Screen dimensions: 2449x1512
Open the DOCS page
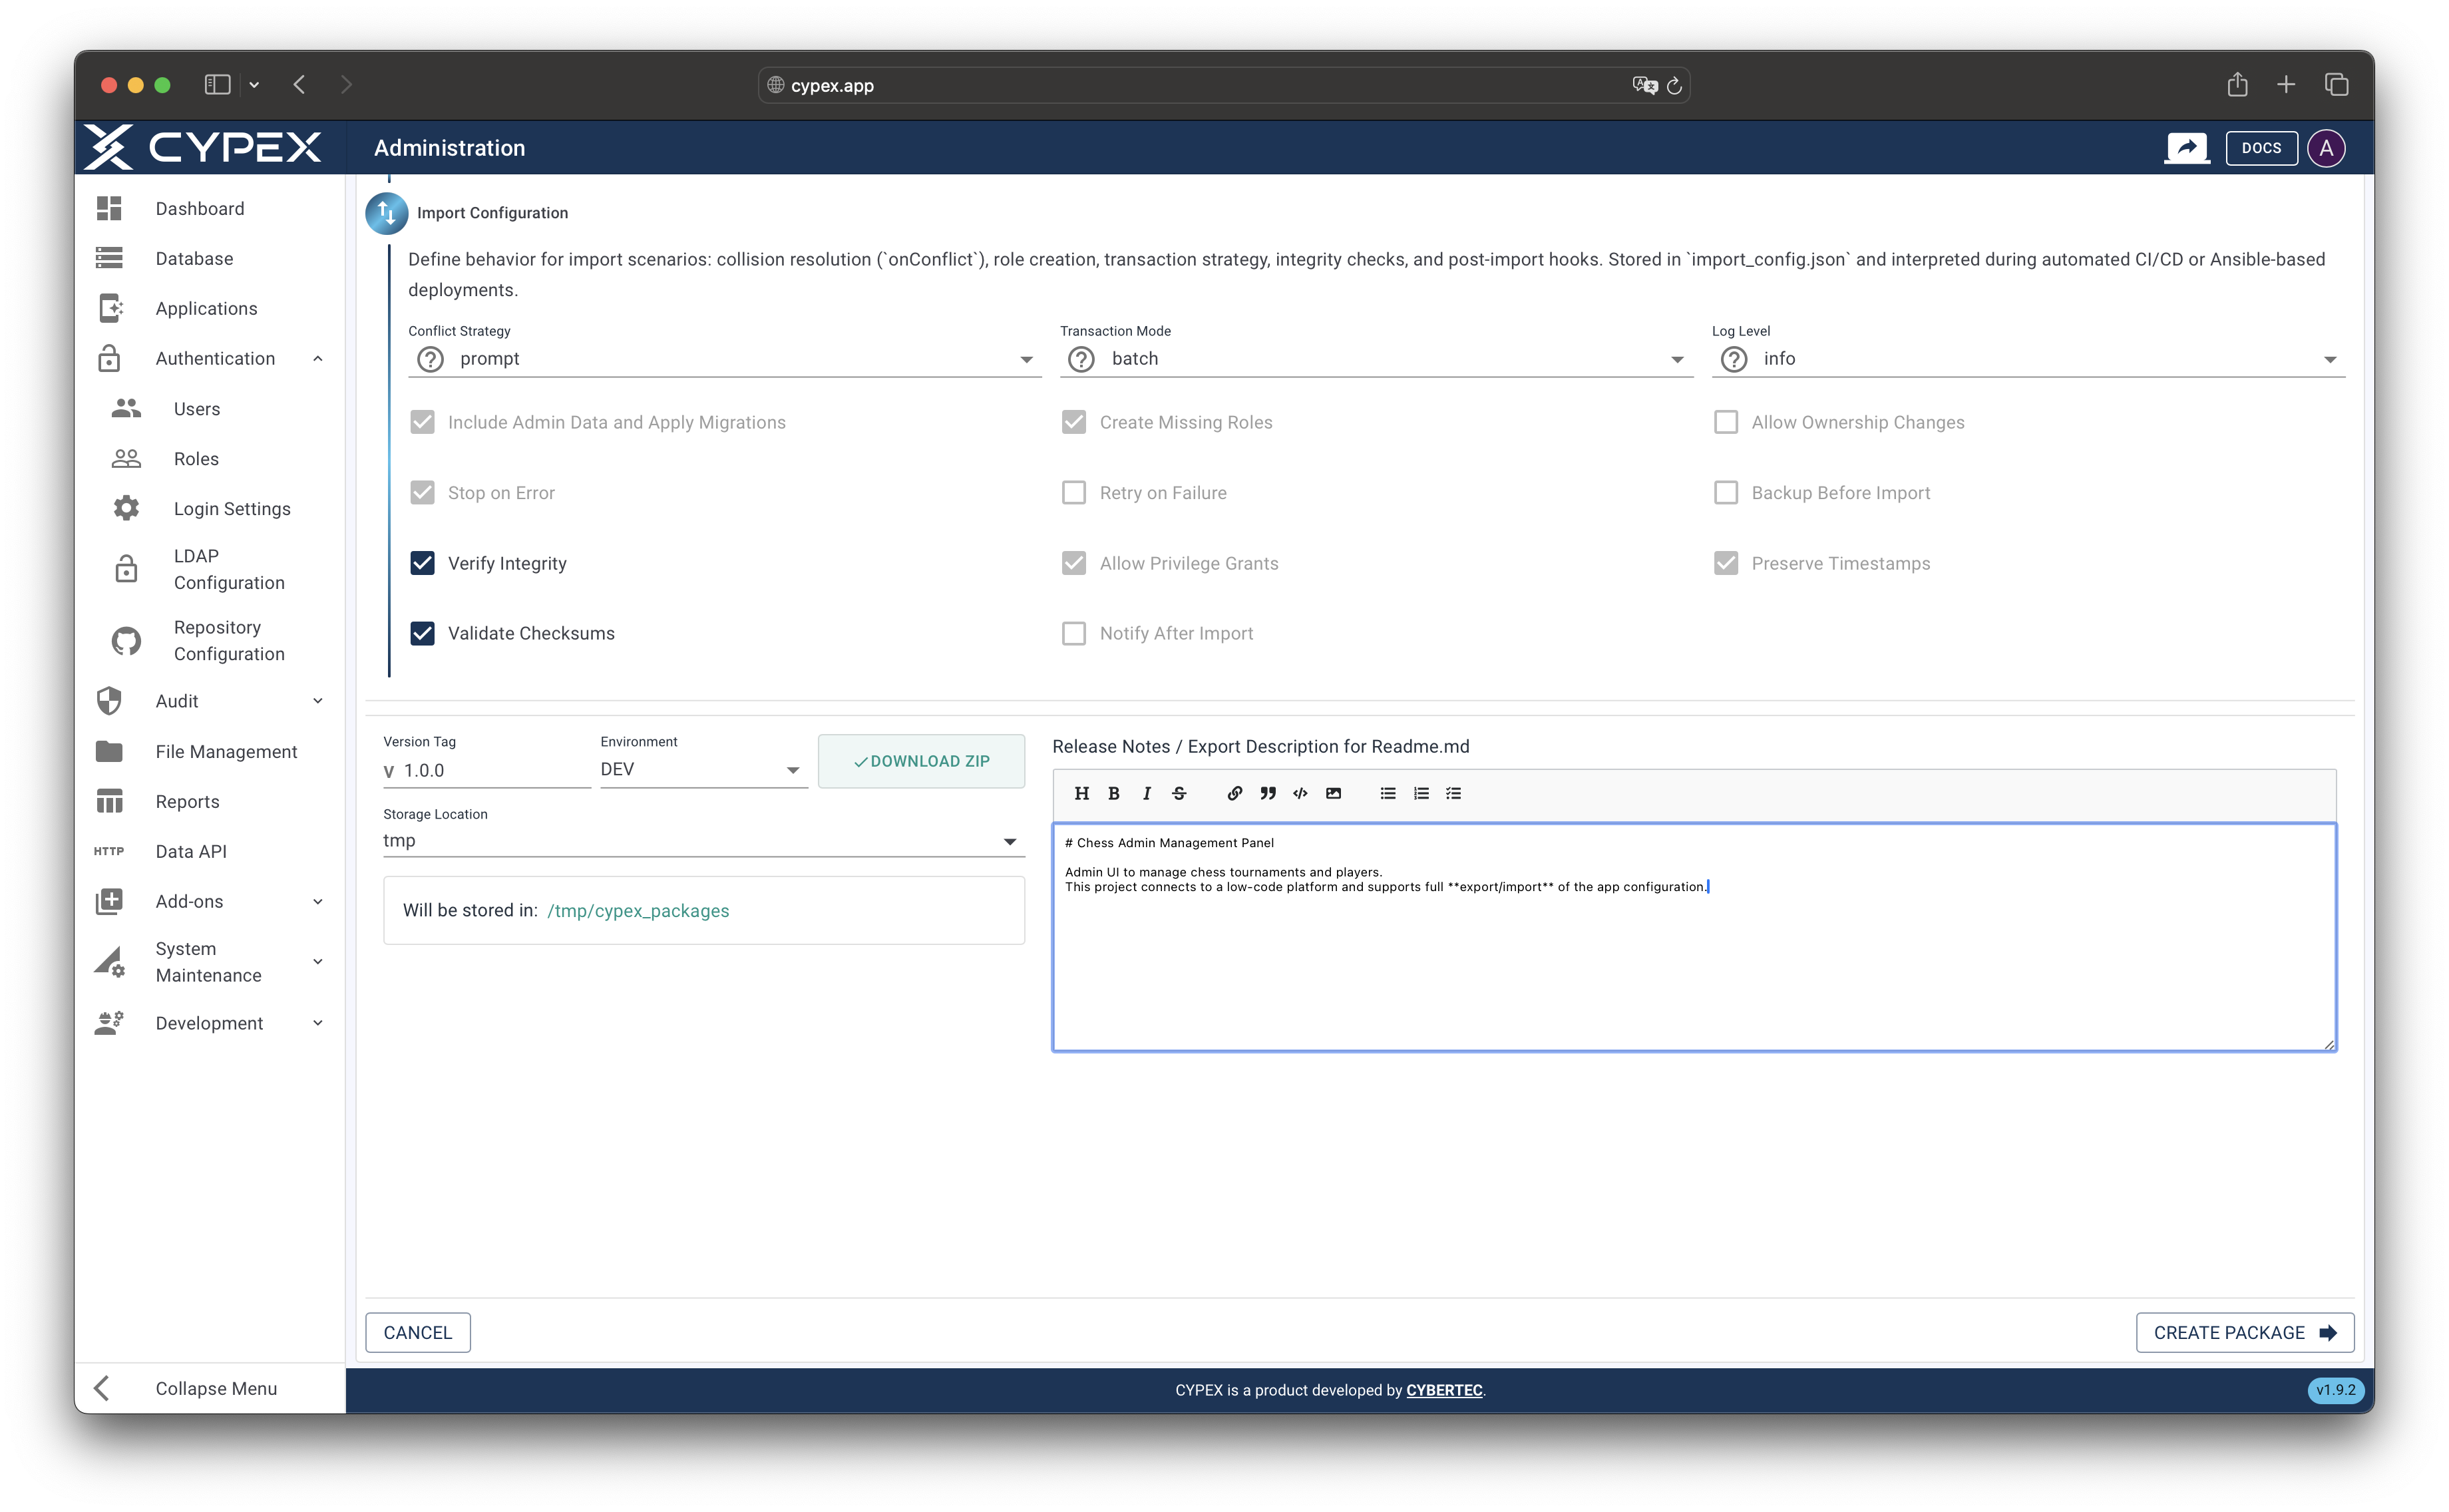tap(2261, 147)
